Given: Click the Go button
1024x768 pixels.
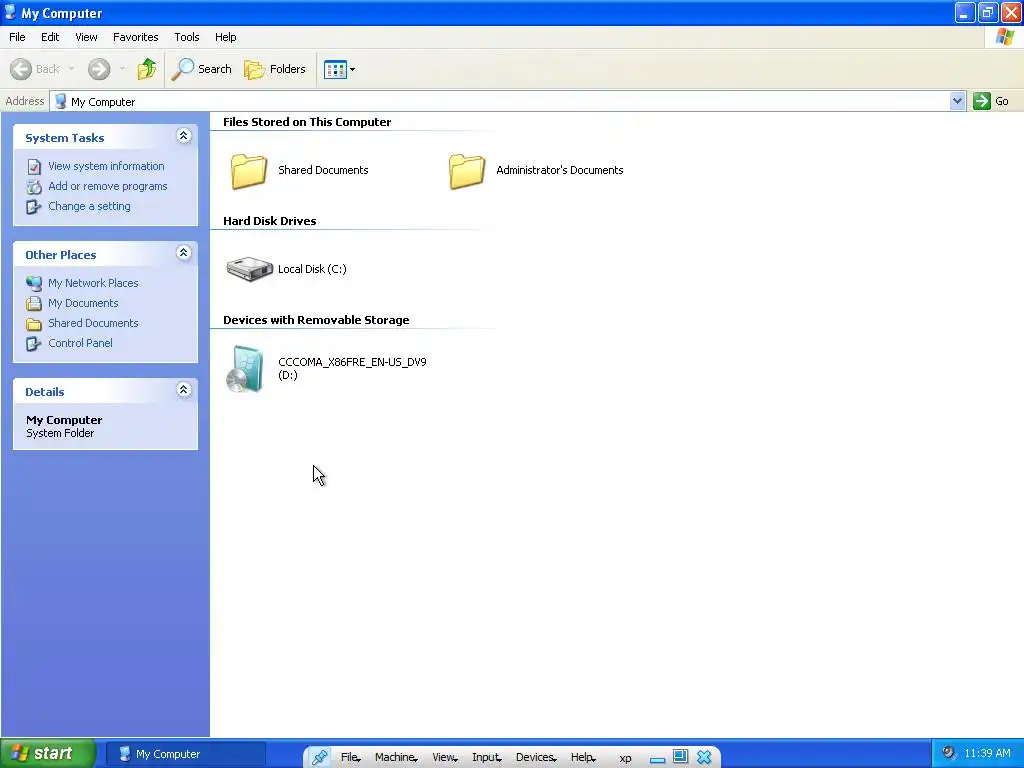Looking at the screenshot, I should click(991, 101).
